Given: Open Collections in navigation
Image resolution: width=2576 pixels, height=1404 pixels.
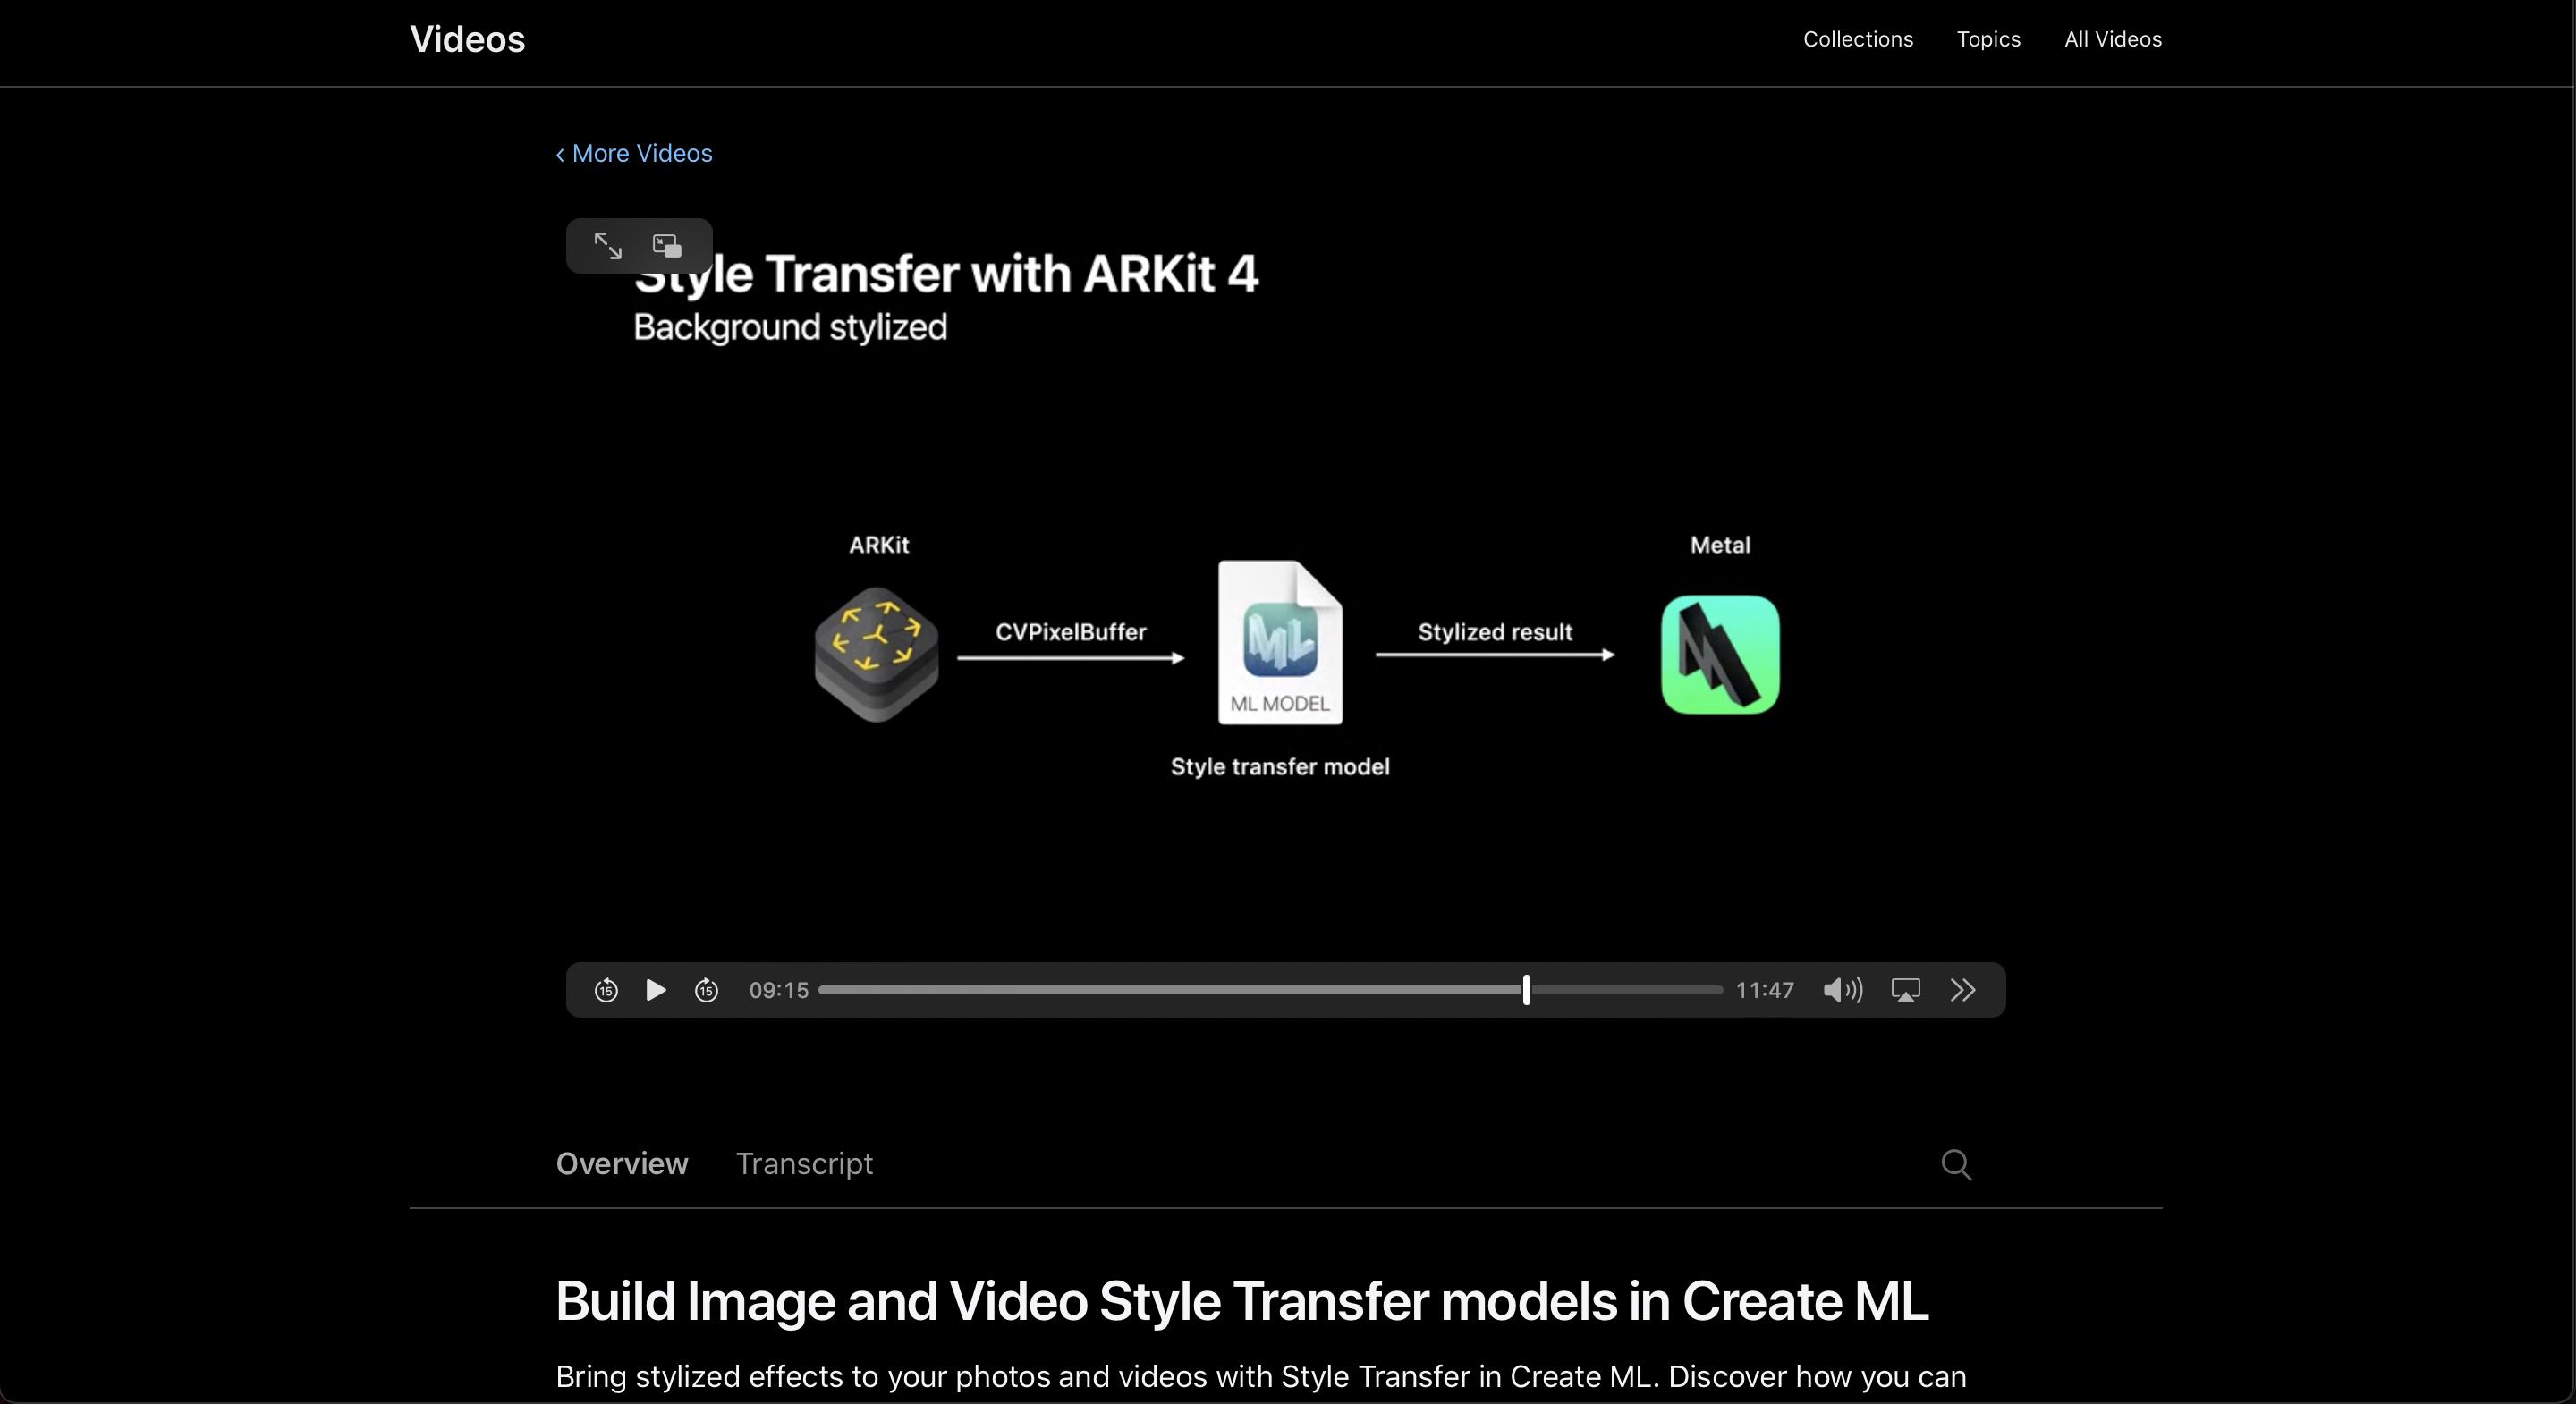Looking at the screenshot, I should point(1858,40).
